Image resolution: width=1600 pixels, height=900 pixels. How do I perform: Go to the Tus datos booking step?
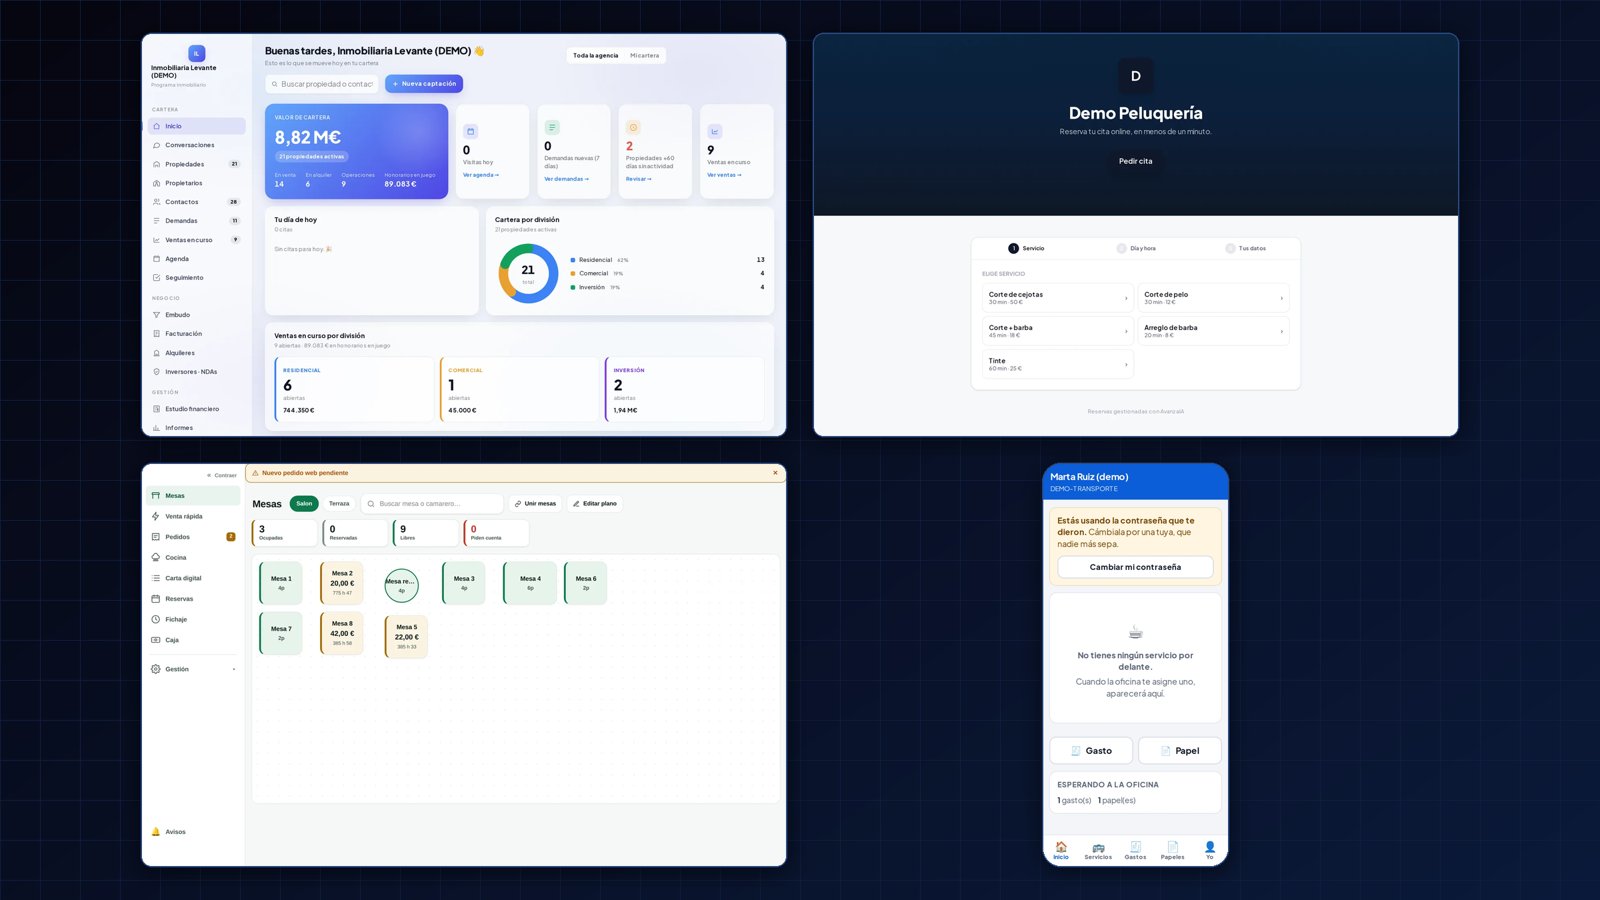tap(1246, 248)
